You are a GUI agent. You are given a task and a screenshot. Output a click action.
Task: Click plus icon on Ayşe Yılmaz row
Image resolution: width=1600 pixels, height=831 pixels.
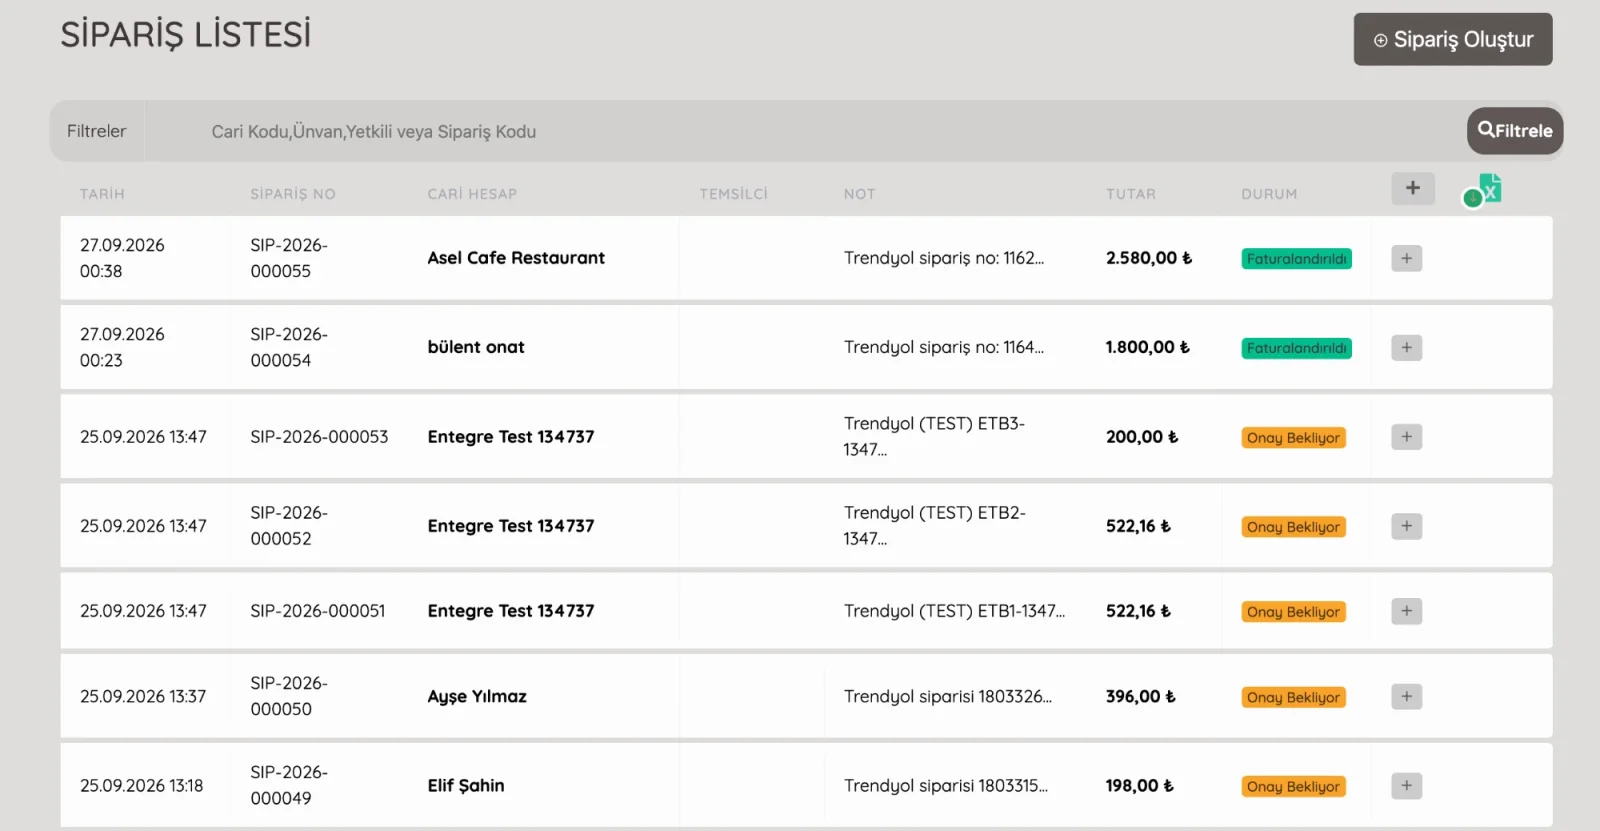(1406, 696)
